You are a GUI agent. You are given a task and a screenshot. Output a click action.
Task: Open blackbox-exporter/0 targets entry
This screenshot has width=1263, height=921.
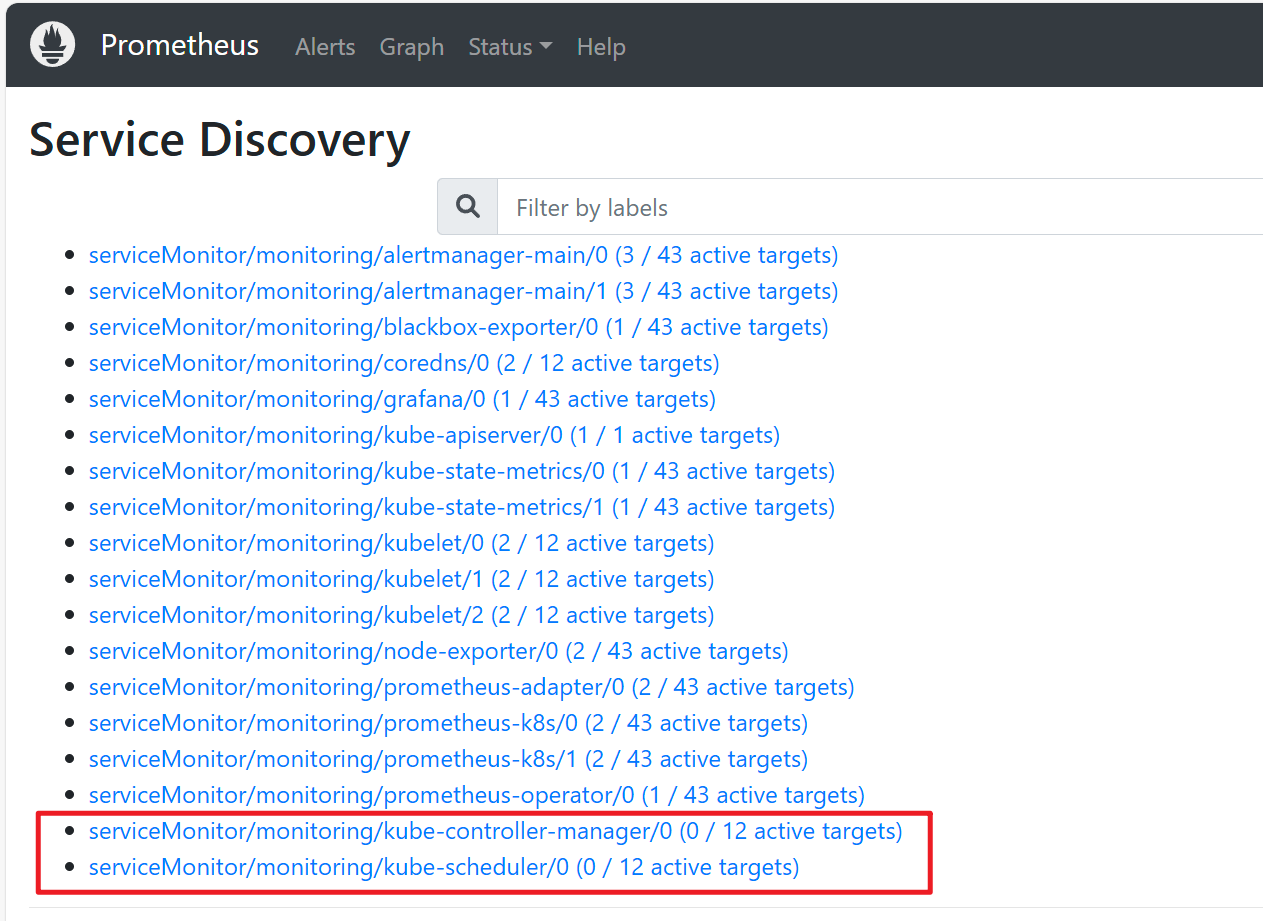pos(458,327)
